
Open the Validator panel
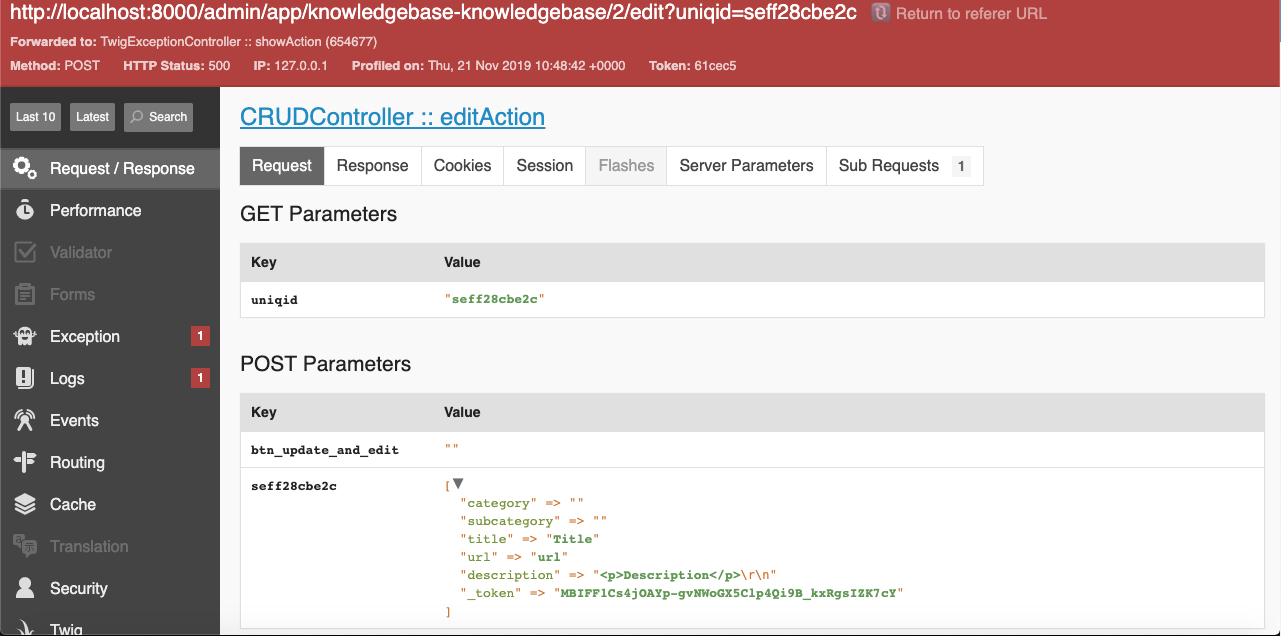tap(110, 252)
